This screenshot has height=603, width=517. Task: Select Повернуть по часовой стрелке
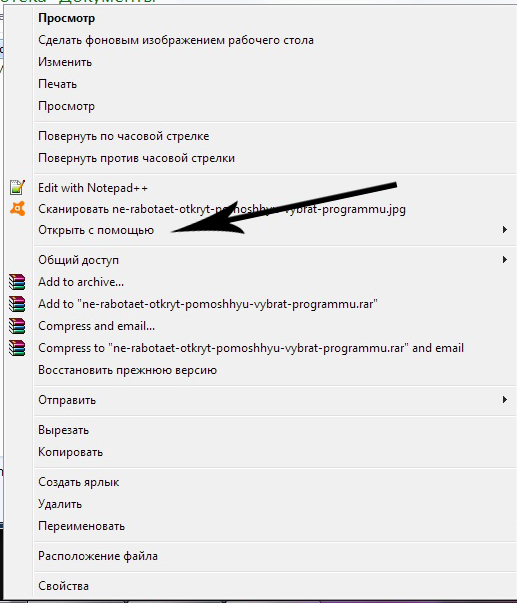pyautogui.click(x=123, y=136)
